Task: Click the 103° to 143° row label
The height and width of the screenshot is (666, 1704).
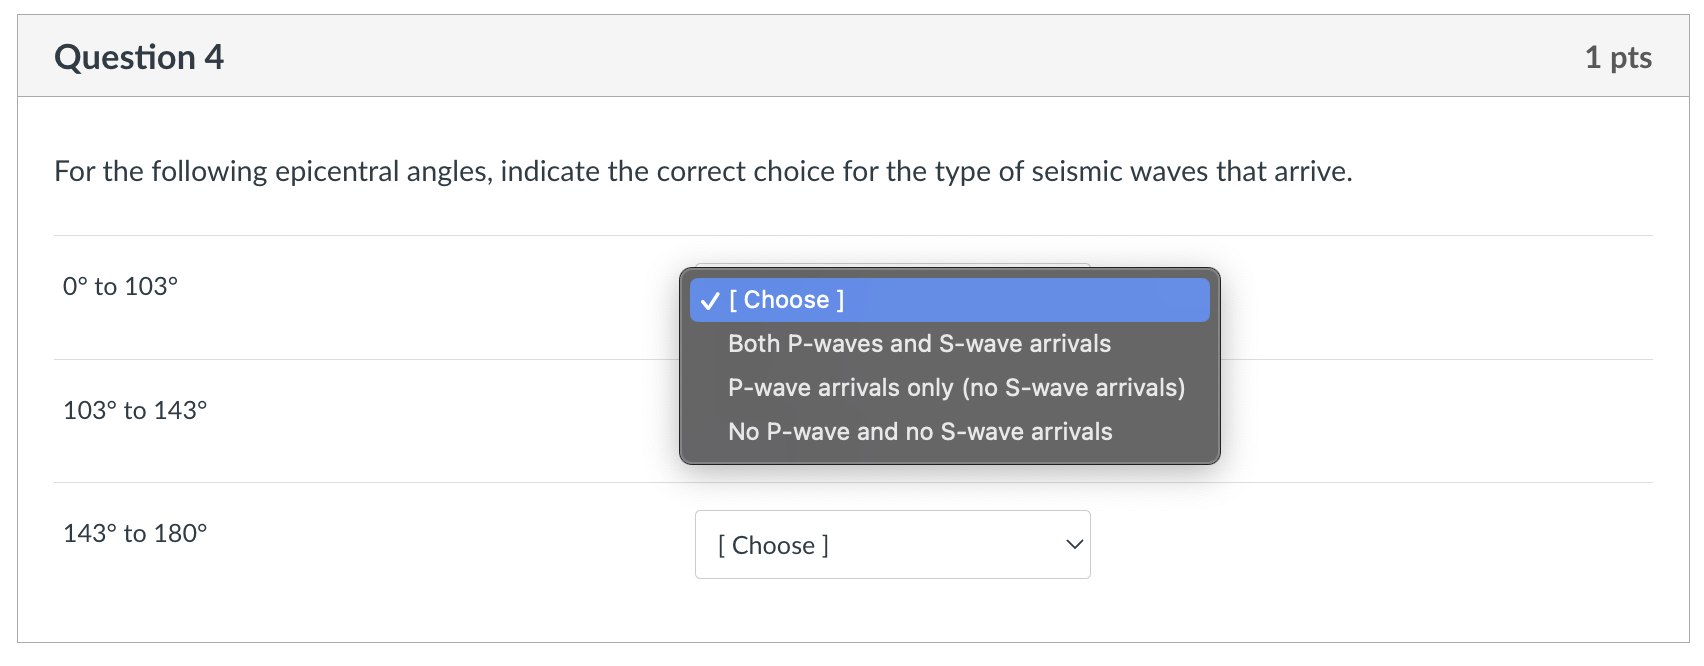Action: tap(135, 409)
